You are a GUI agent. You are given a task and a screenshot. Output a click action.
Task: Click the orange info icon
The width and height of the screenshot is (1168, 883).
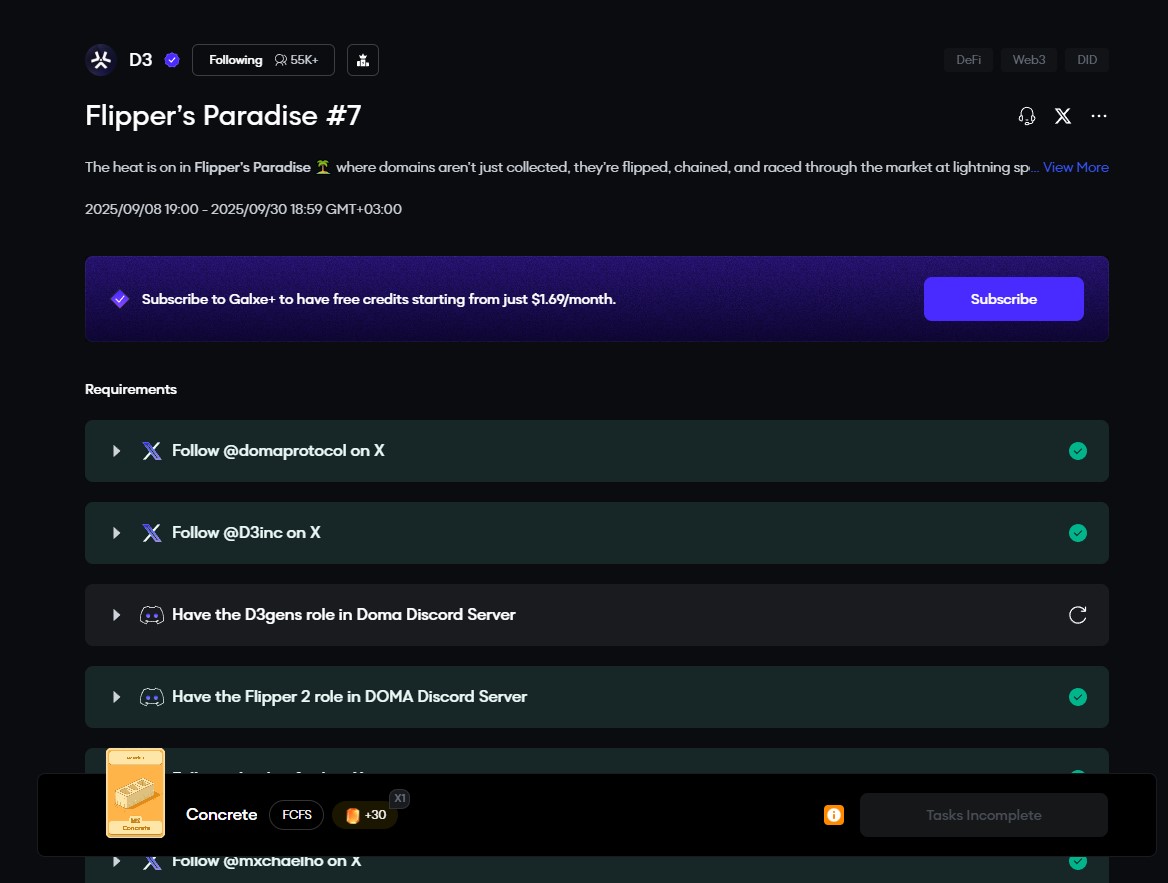(834, 815)
